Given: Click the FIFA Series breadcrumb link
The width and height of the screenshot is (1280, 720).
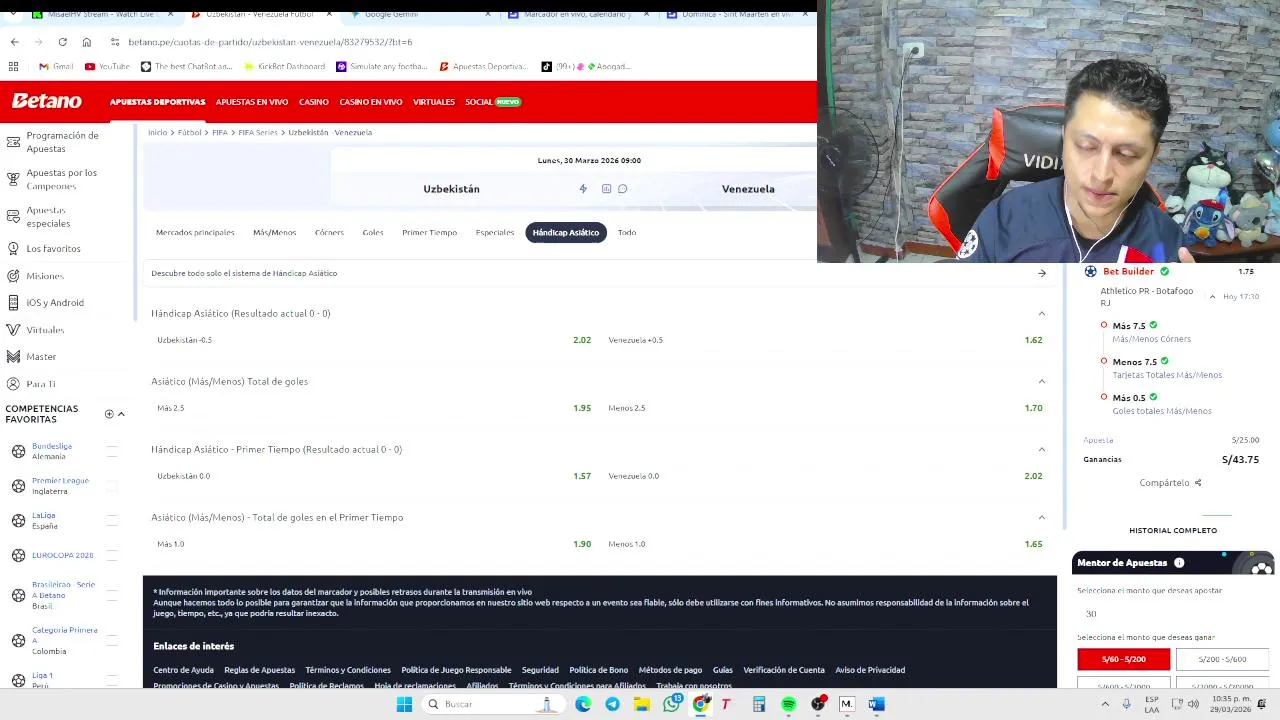Looking at the screenshot, I should pos(258,132).
